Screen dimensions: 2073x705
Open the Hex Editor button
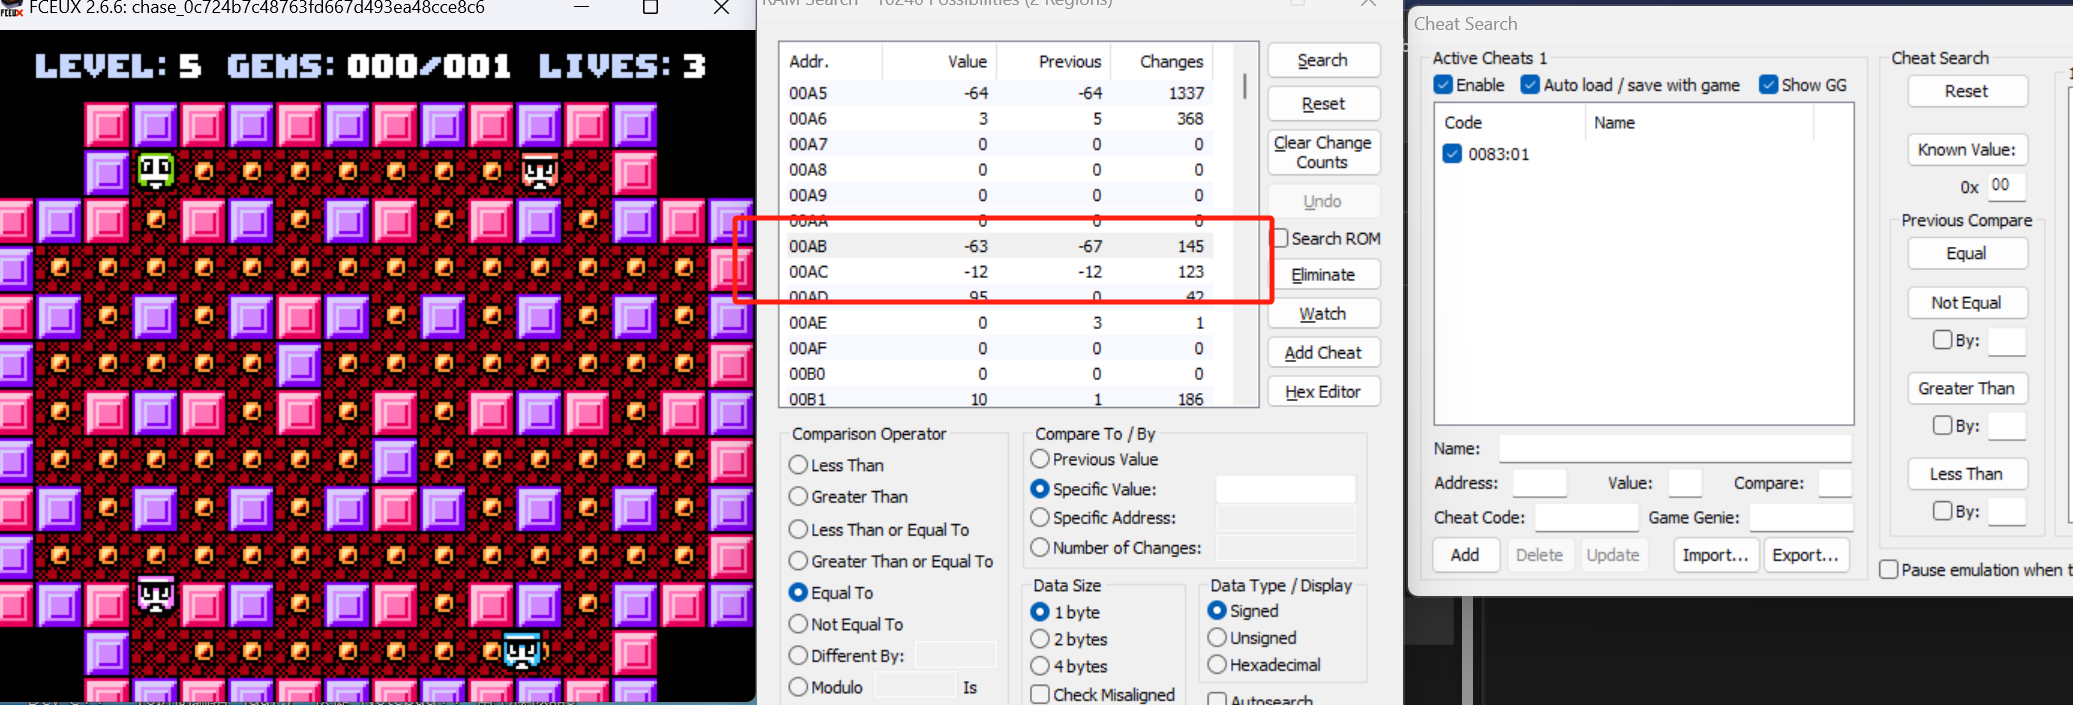pyautogui.click(x=1323, y=392)
